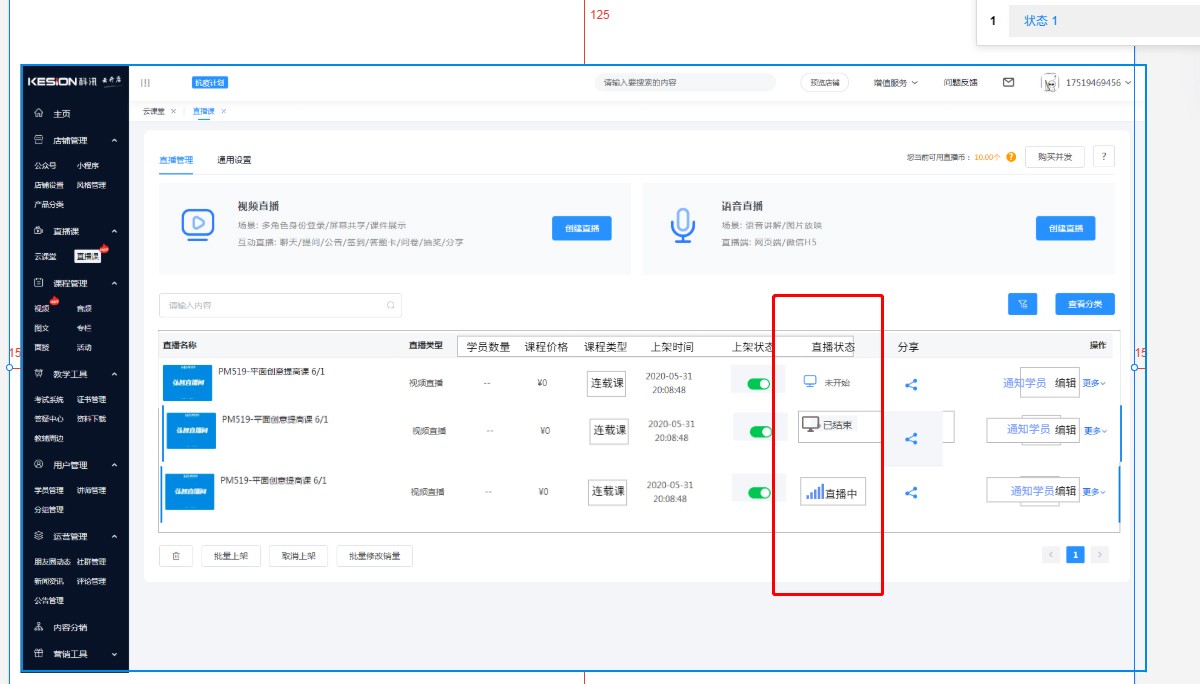1200x684 pixels.
Task: Select 主页 in the left sidebar
Action: coord(61,114)
